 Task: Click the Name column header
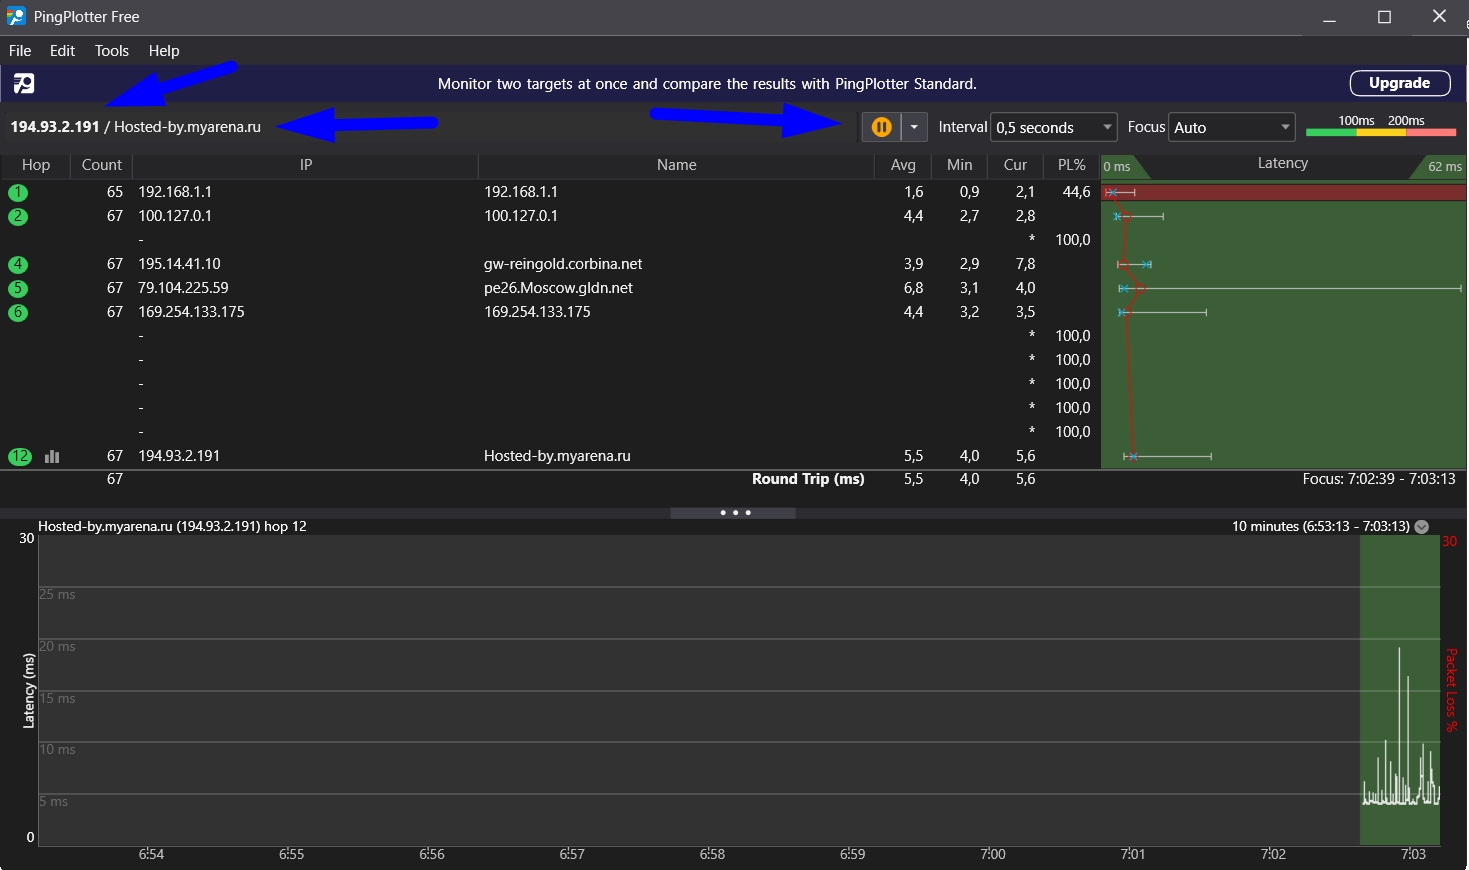pos(677,165)
